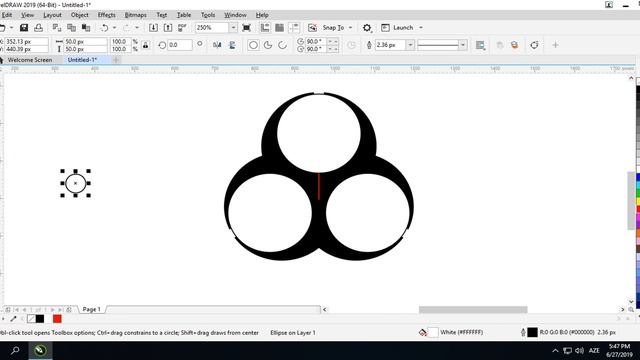The width and height of the screenshot is (640, 360).
Task: Mirror the object horizontally
Action: point(217,45)
